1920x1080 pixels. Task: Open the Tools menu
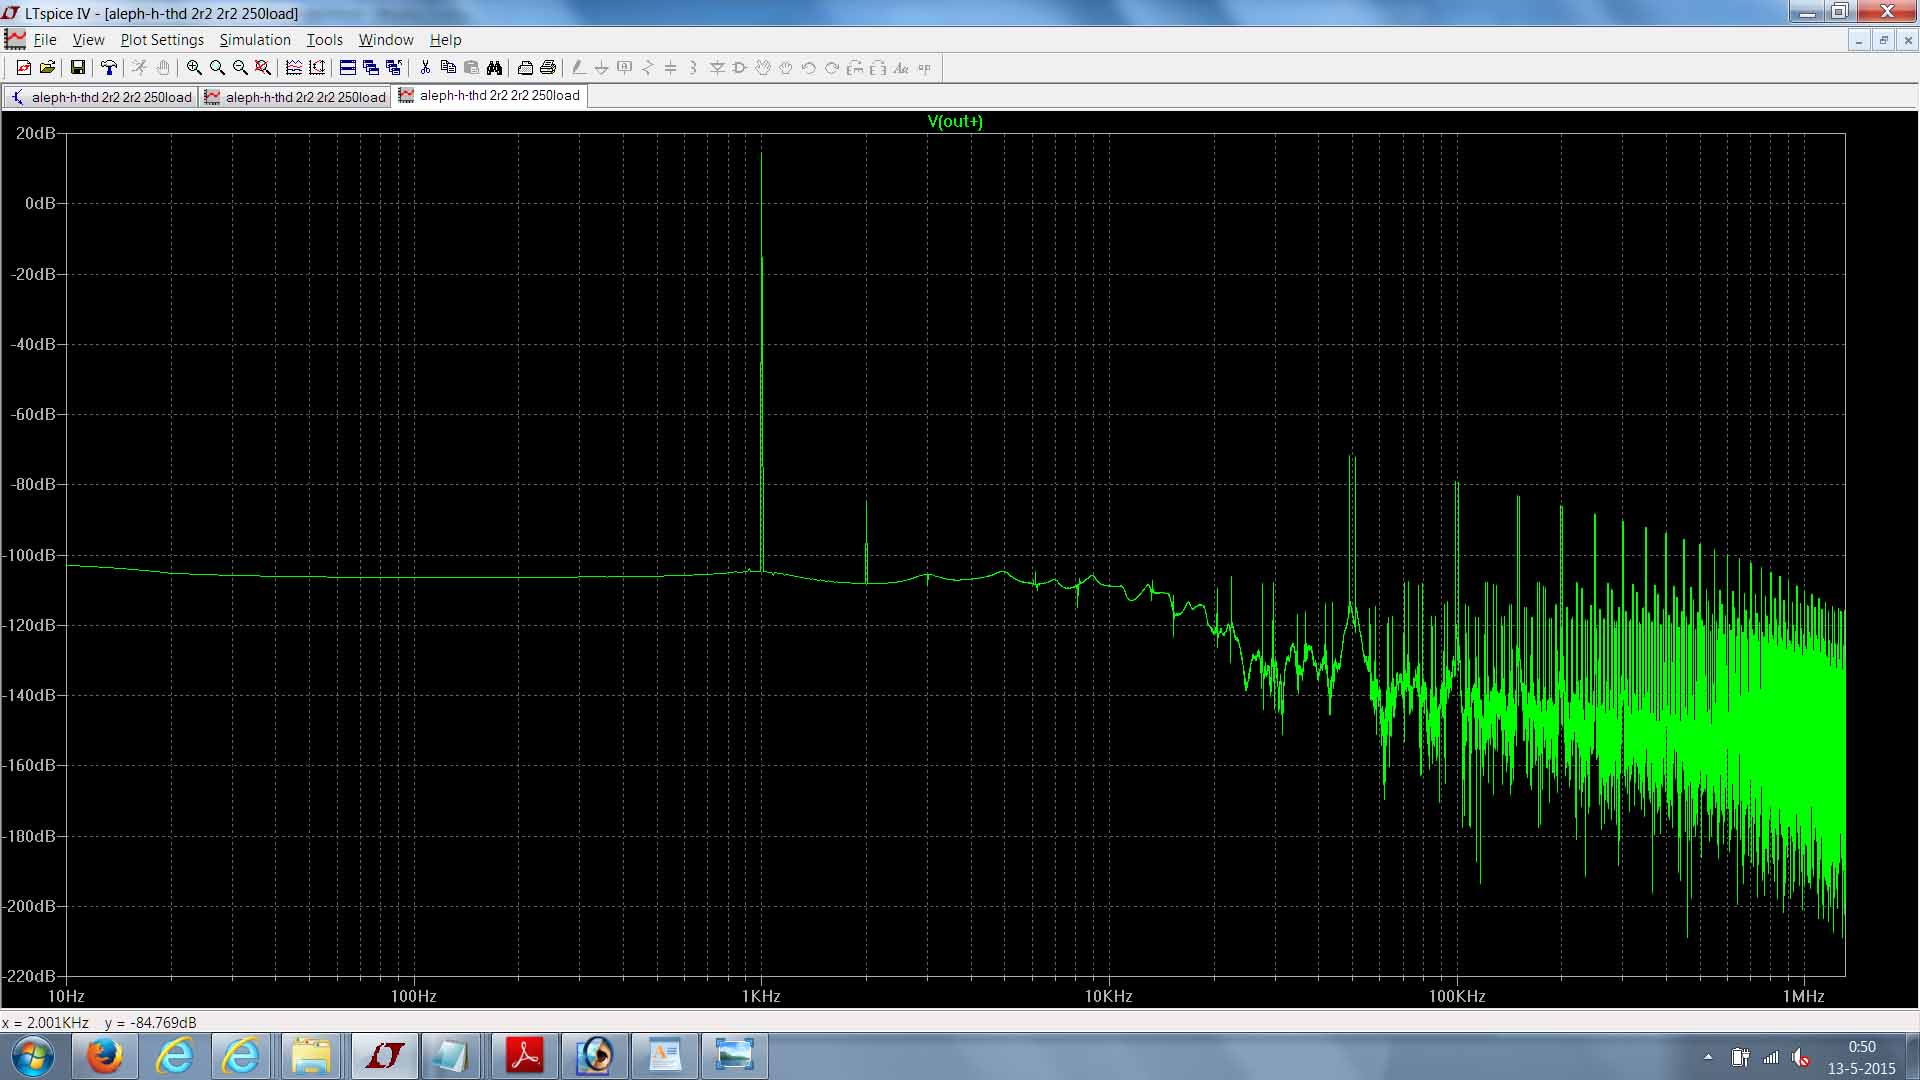324,40
